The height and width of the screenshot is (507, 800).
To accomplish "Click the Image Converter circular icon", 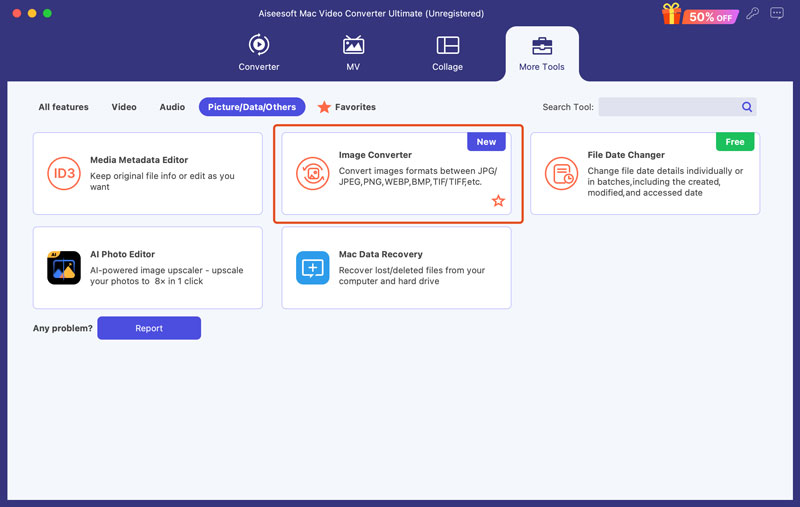I will (313, 173).
